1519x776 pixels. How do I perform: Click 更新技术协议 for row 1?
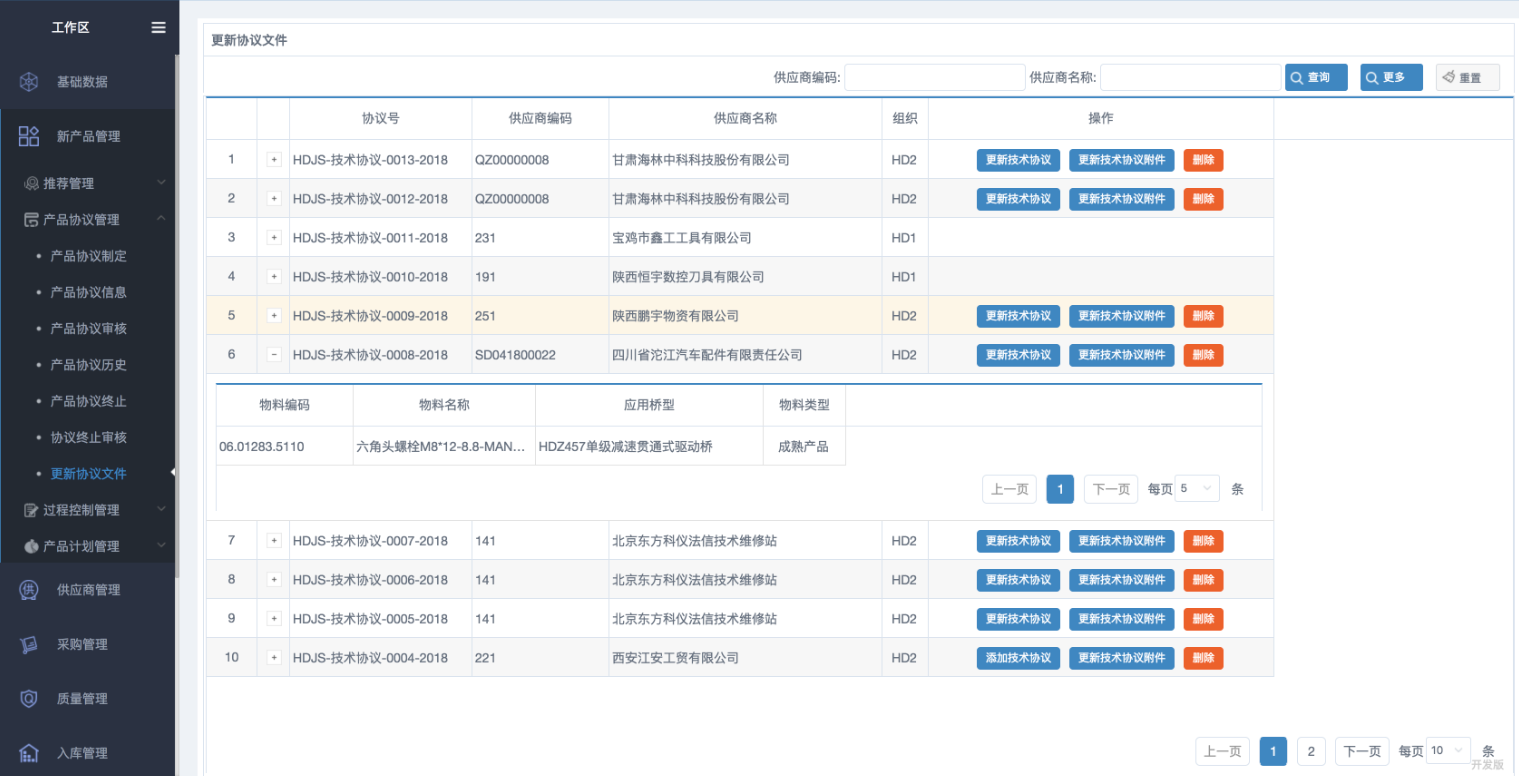tap(1018, 160)
